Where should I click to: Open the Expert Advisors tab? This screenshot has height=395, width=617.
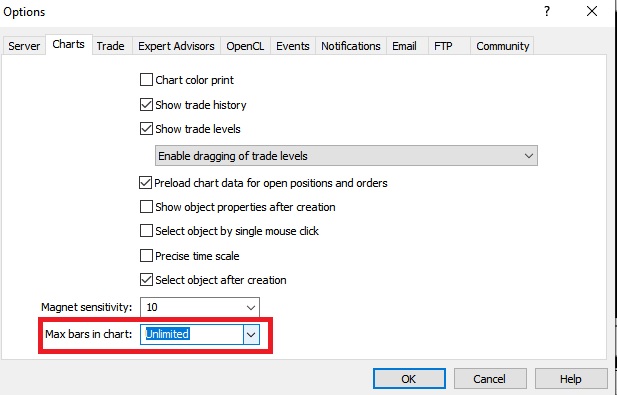click(x=176, y=46)
